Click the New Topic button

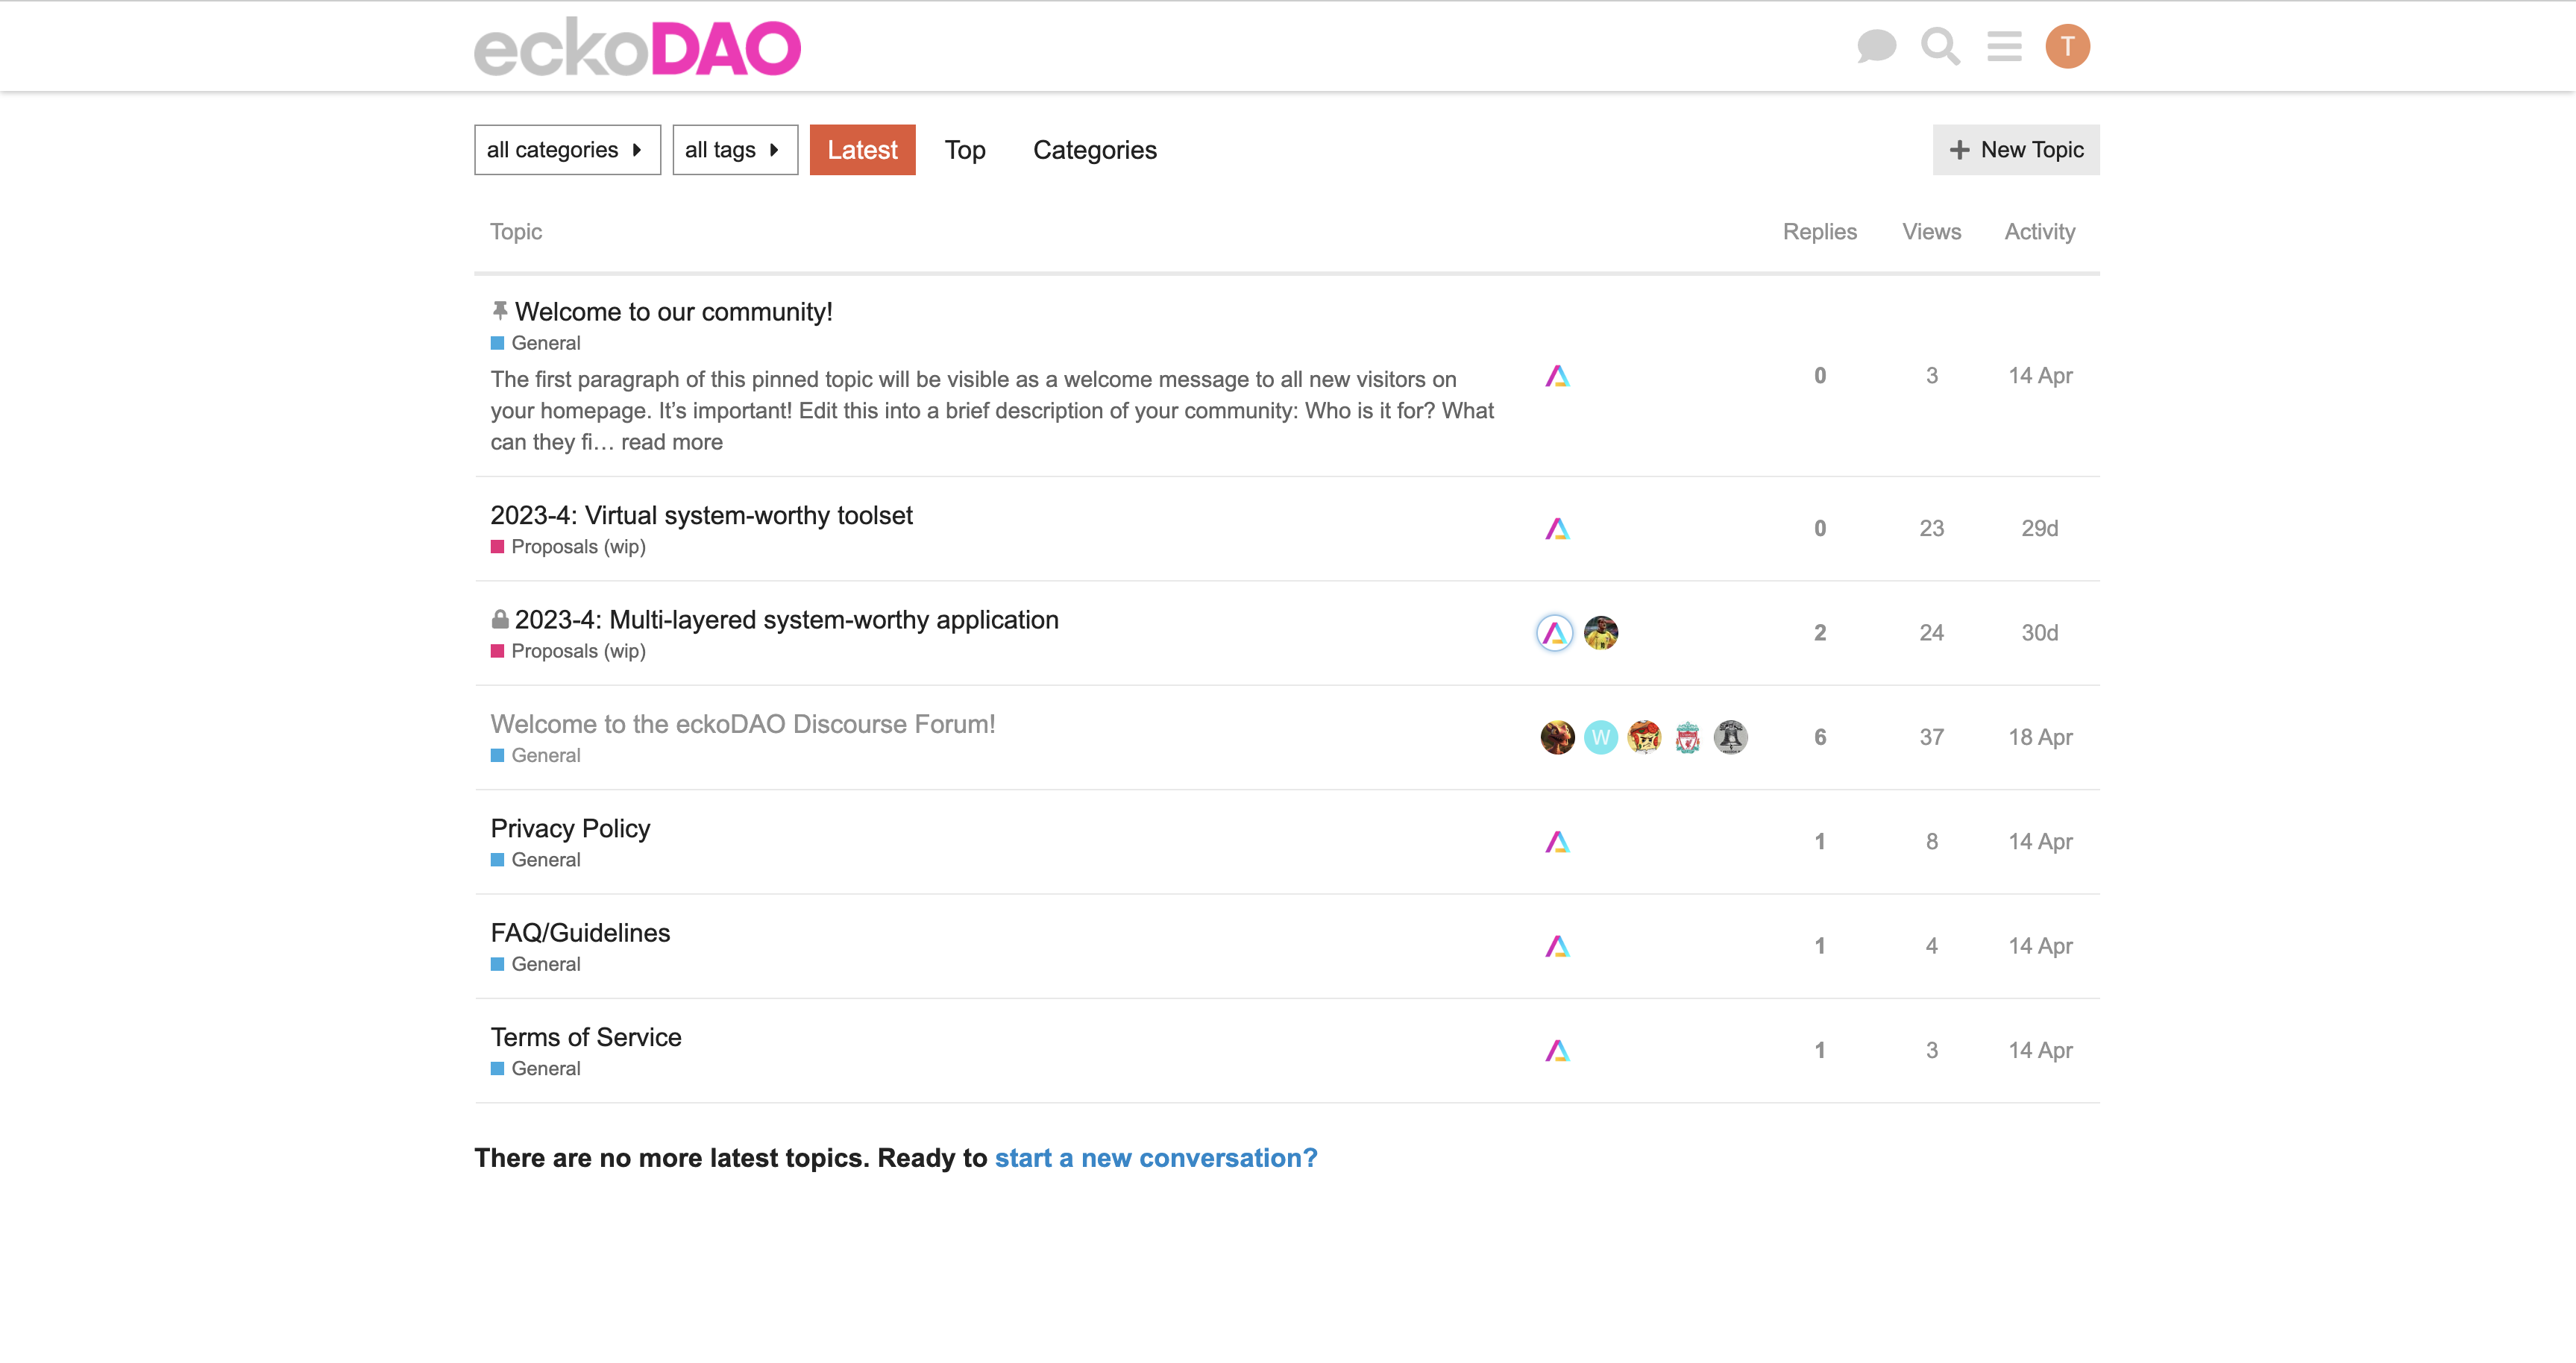pyautogui.click(x=2015, y=150)
